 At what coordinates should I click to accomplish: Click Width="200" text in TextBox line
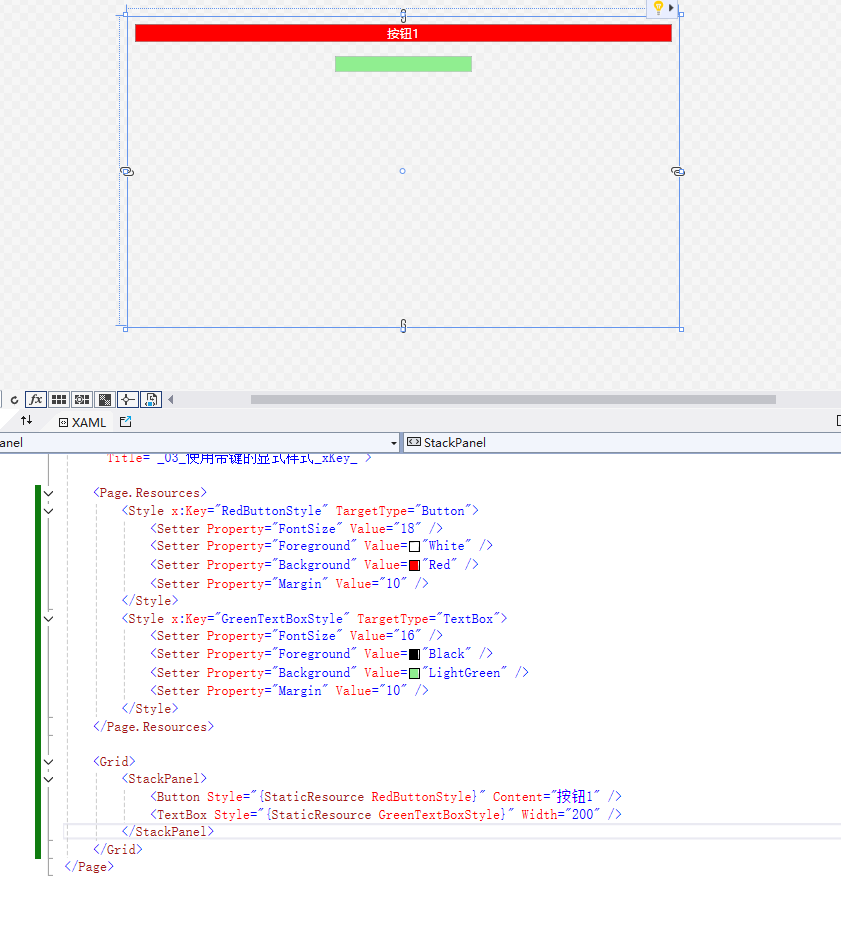[x=561, y=815]
